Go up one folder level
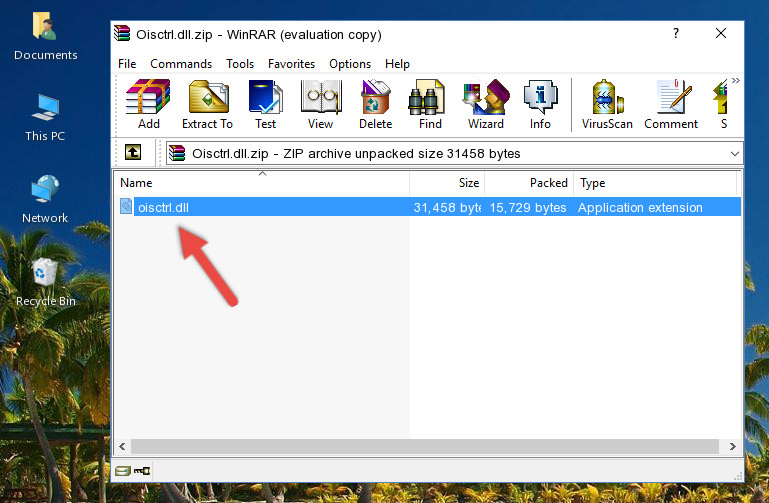The height and width of the screenshot is (503, 769). point(133,152)
